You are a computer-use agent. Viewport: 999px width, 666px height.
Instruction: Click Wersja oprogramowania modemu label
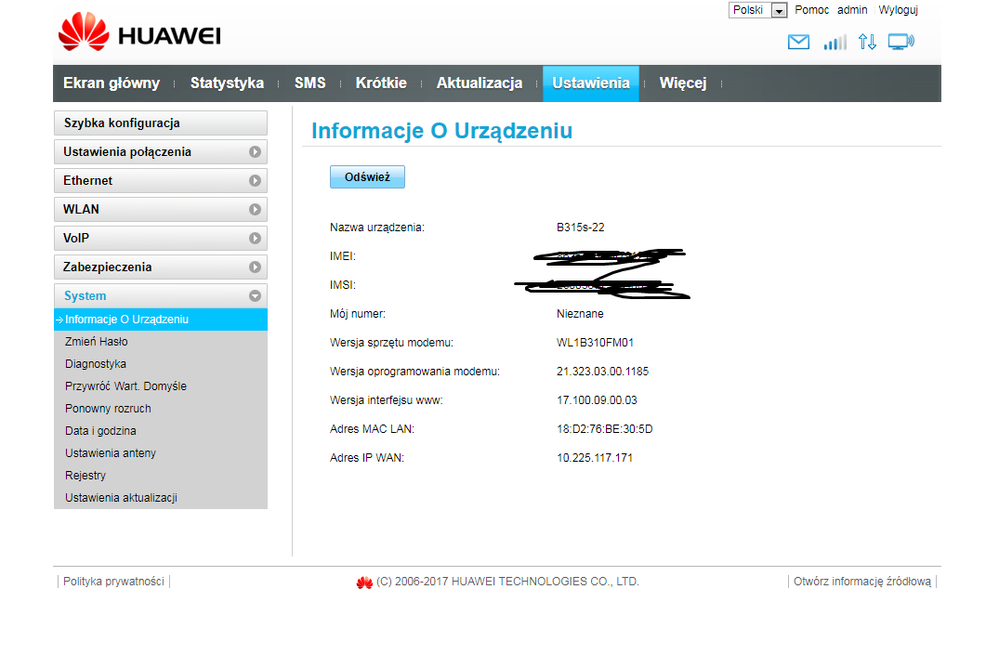pyautogui.click(x=415, y=372)
